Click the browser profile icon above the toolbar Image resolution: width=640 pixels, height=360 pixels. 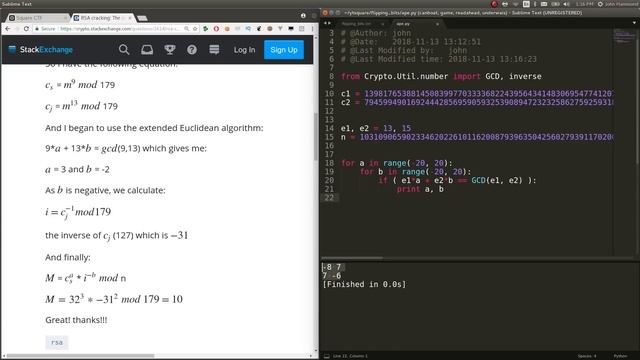tap(303, 16)
